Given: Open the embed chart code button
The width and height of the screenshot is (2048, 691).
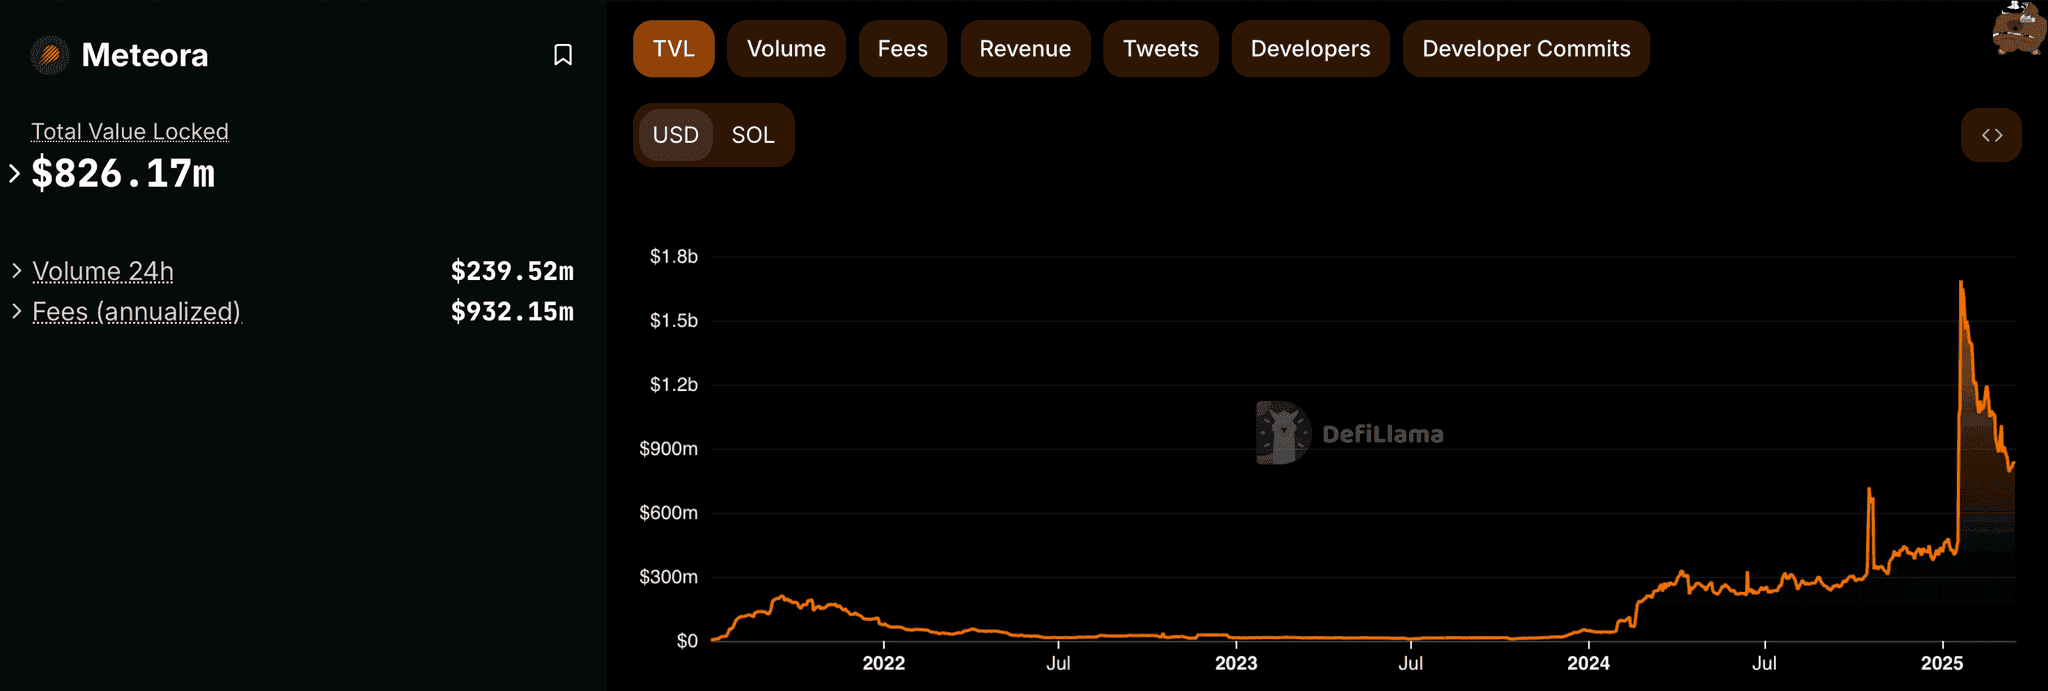Looking at the screenshot, I should tap(1991, 135).
